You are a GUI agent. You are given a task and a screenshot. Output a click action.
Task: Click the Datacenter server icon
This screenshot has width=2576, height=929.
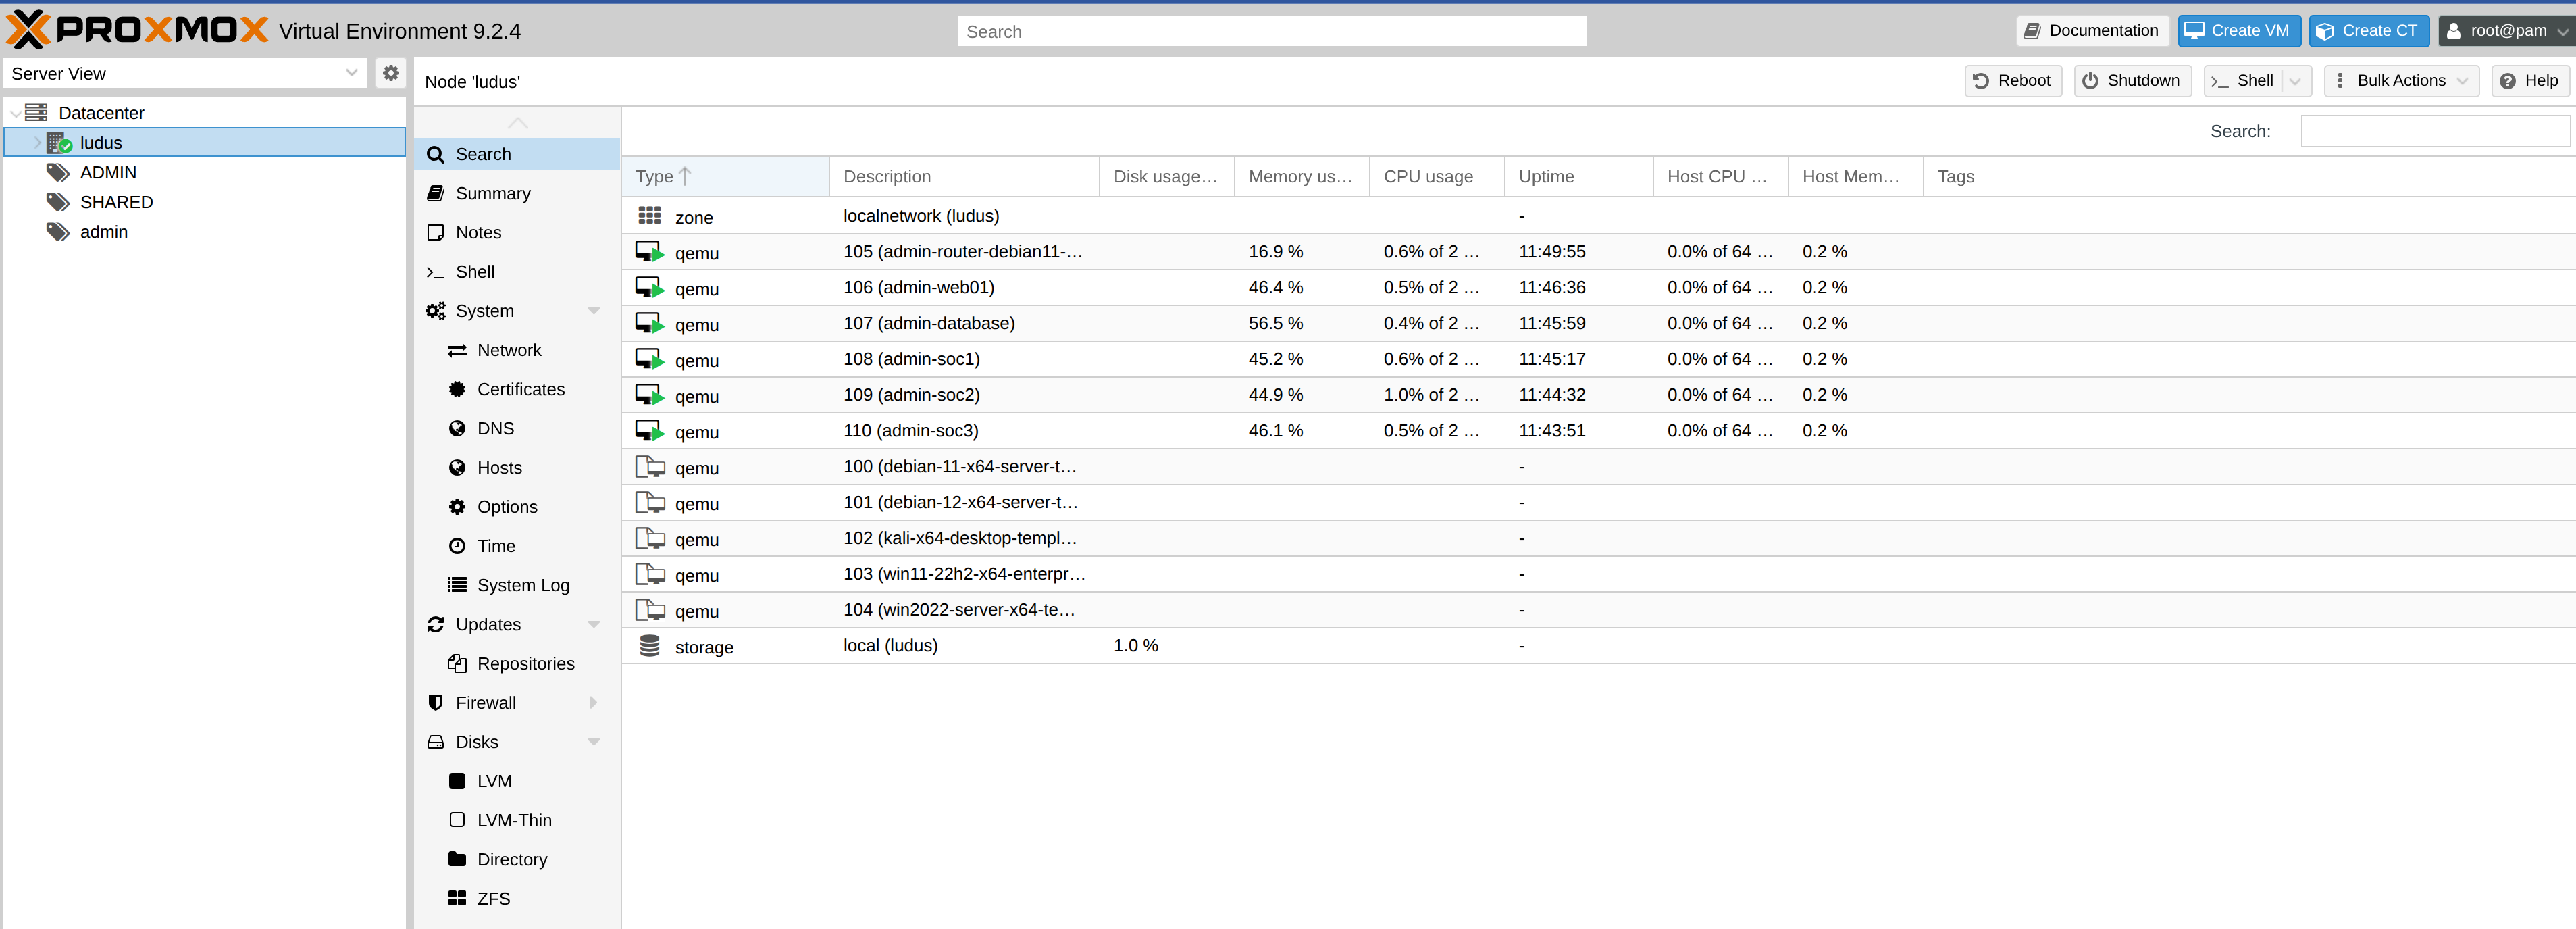point(36,112)
